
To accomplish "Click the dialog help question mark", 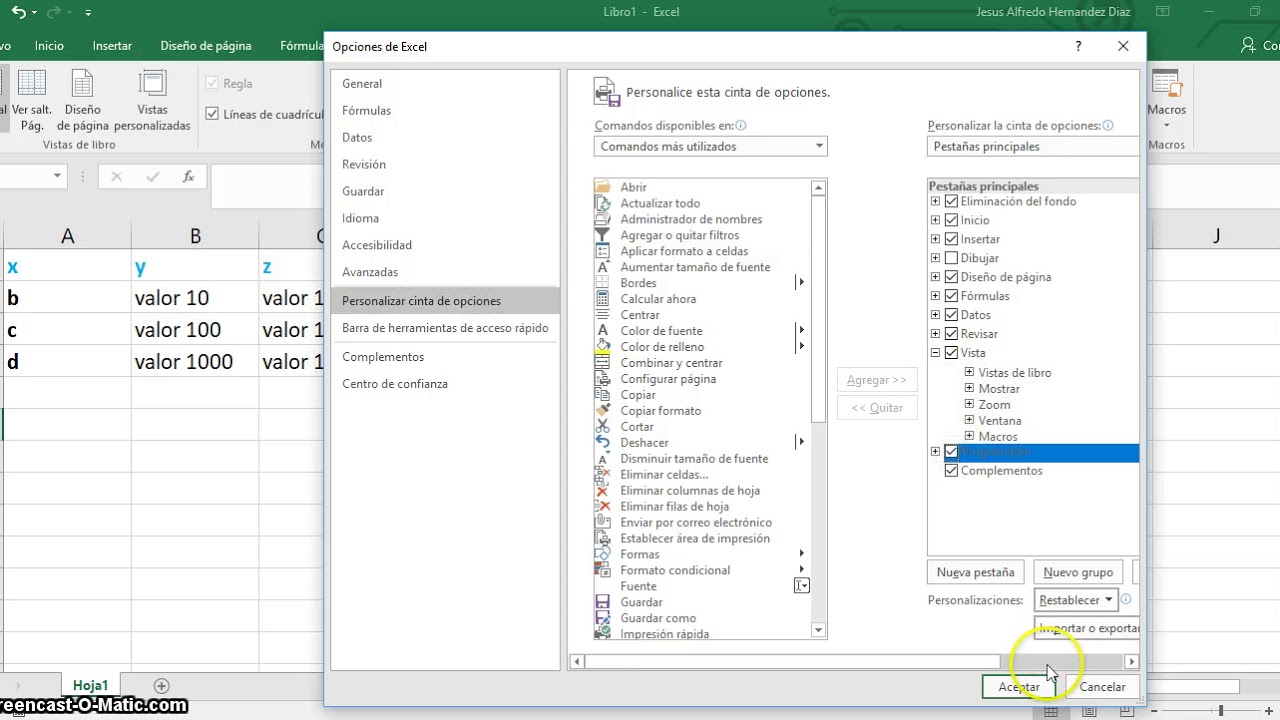I will point(1078,46).
